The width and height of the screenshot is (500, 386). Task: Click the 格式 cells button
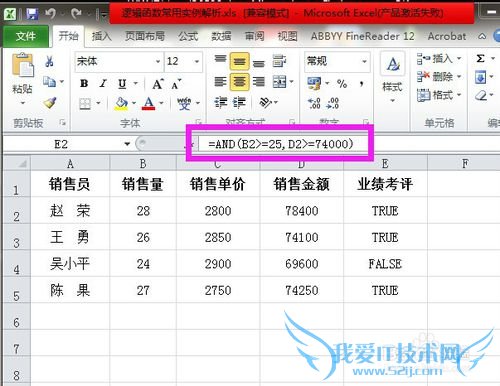point(439,95)
